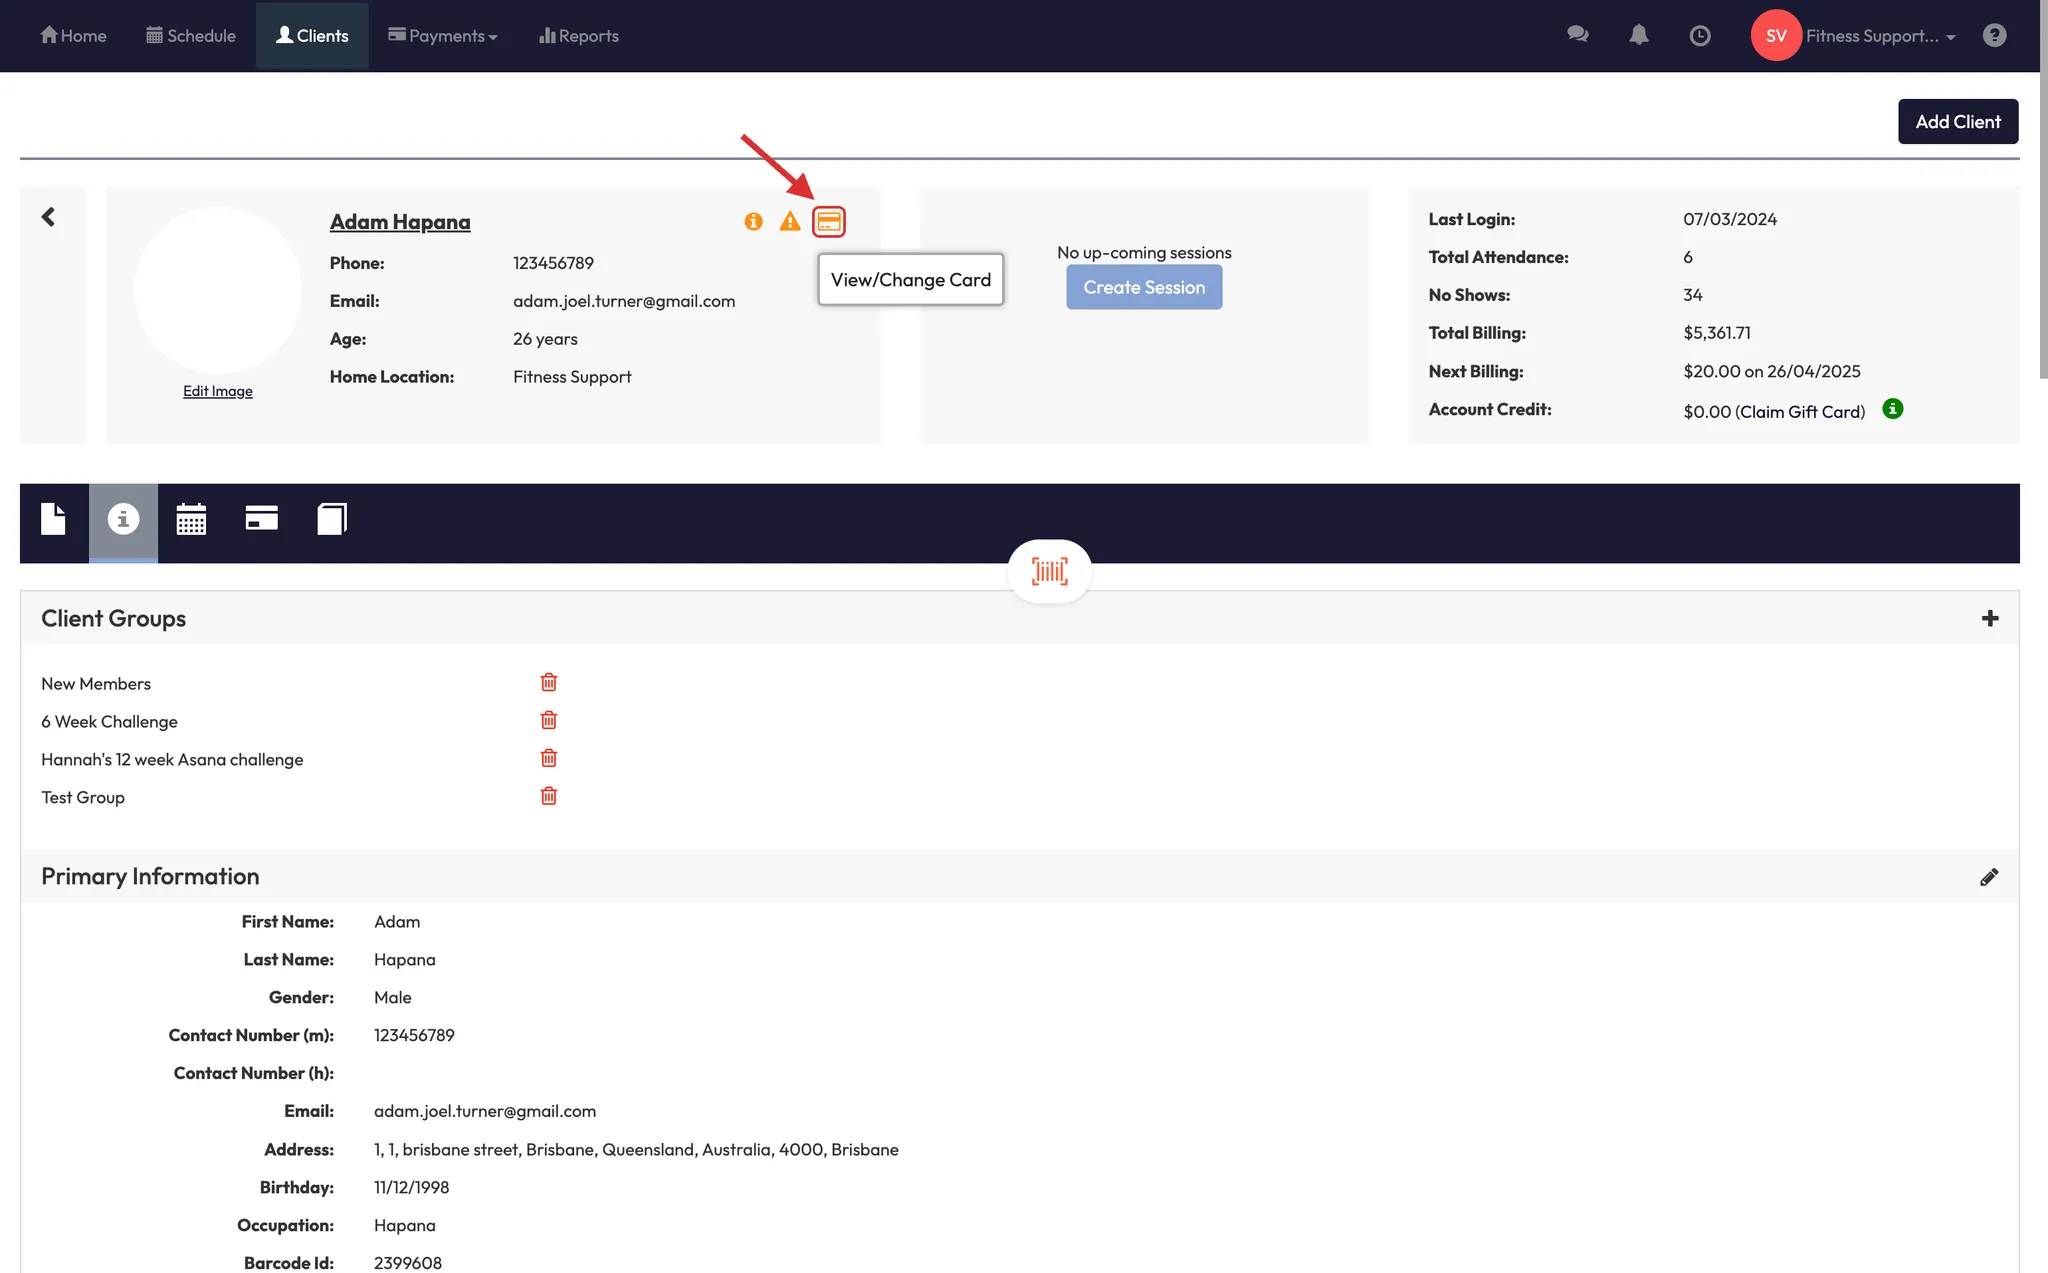This screenshot has height=1273, width=2048.
Task: Click the orange info circle icon
Action: (753, 221)
